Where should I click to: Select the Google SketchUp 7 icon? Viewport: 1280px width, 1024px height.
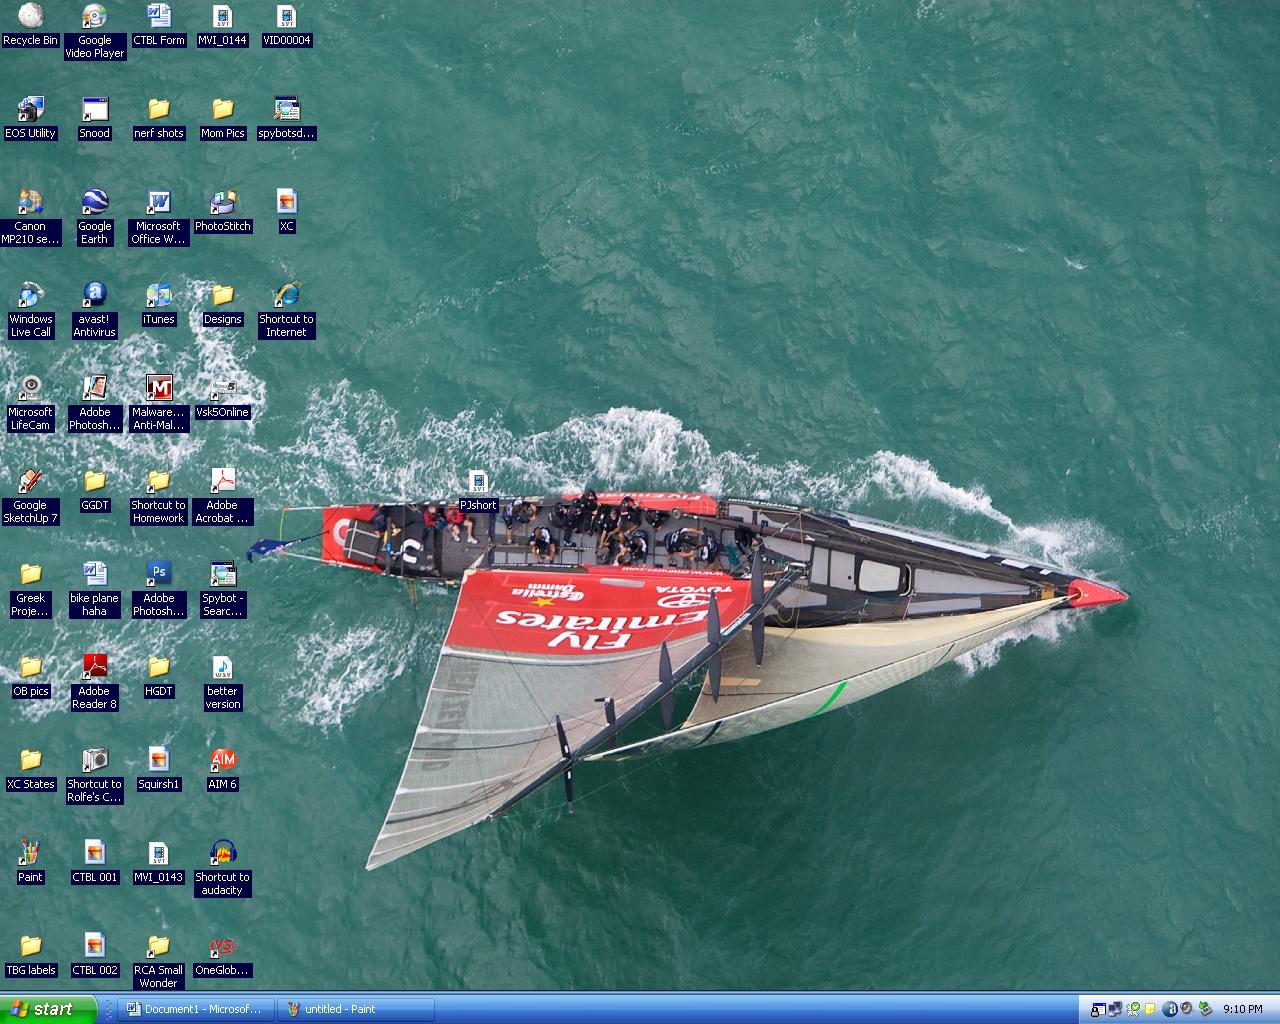tap(30, 482)
